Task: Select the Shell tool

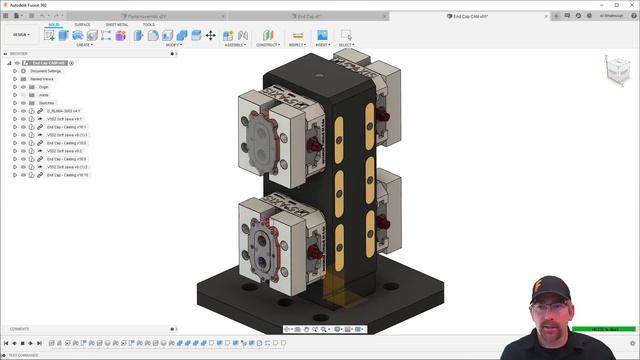Action: pyautogui.click(x=167, y=35)
